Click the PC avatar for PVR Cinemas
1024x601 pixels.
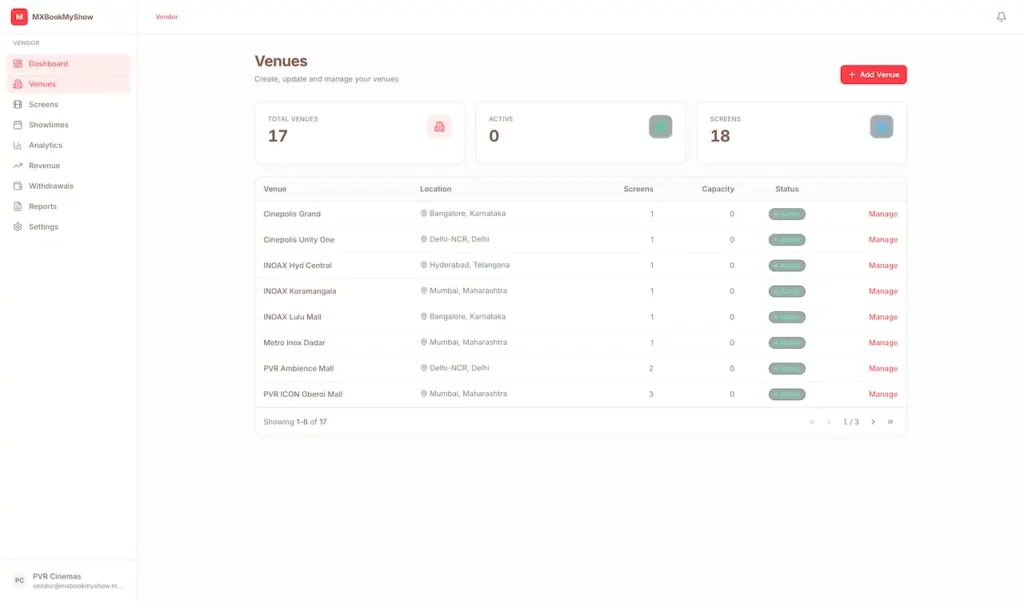pyautogui.click(x=20, y=580)
